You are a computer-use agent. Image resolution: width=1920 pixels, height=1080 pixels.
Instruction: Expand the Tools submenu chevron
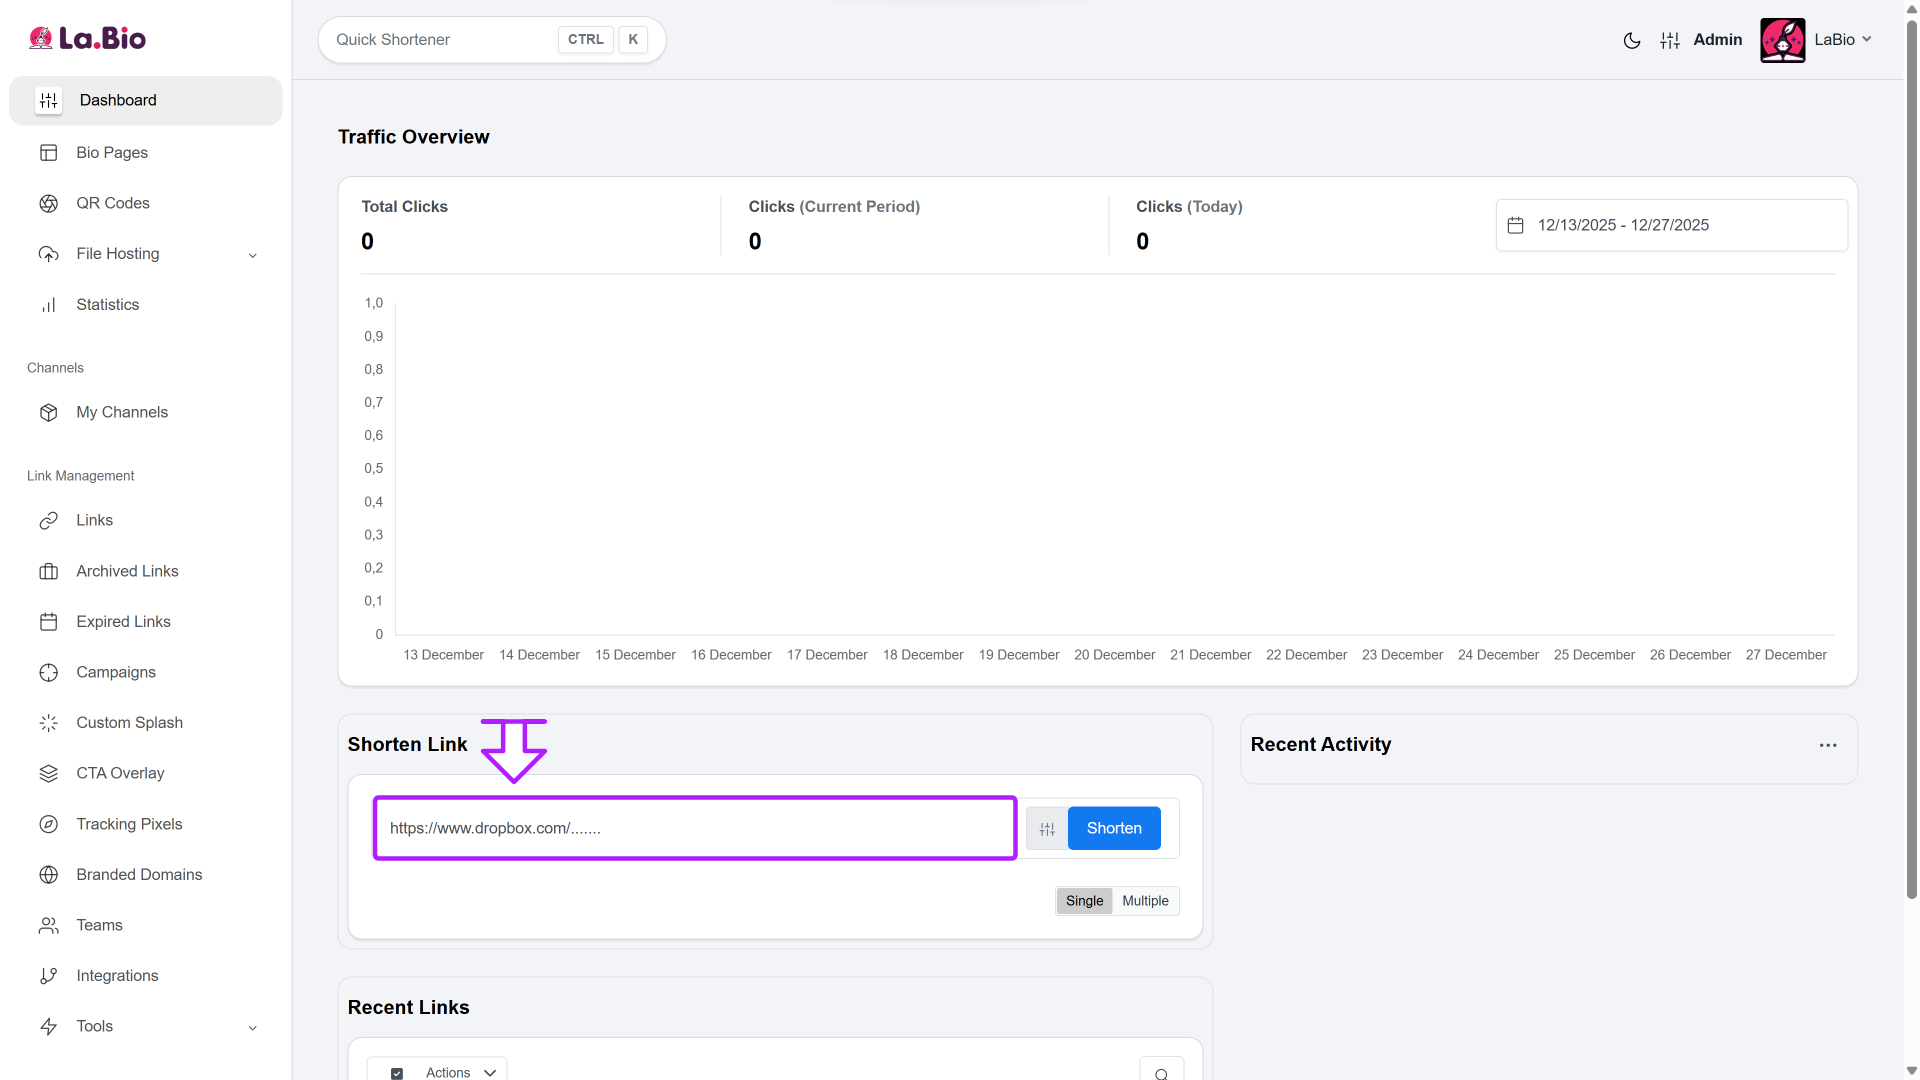pyautogui.click(x=252, y=1028)
